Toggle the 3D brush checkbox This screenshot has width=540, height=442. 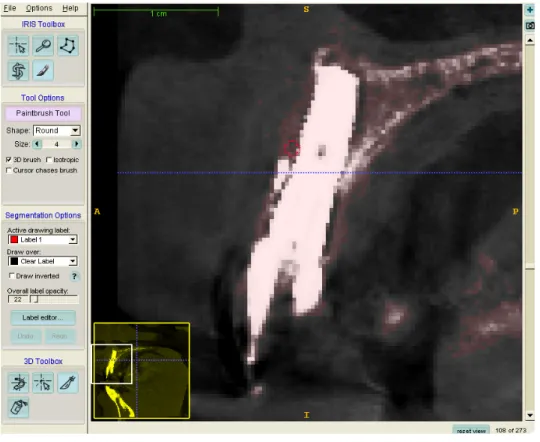coord(9,160)
